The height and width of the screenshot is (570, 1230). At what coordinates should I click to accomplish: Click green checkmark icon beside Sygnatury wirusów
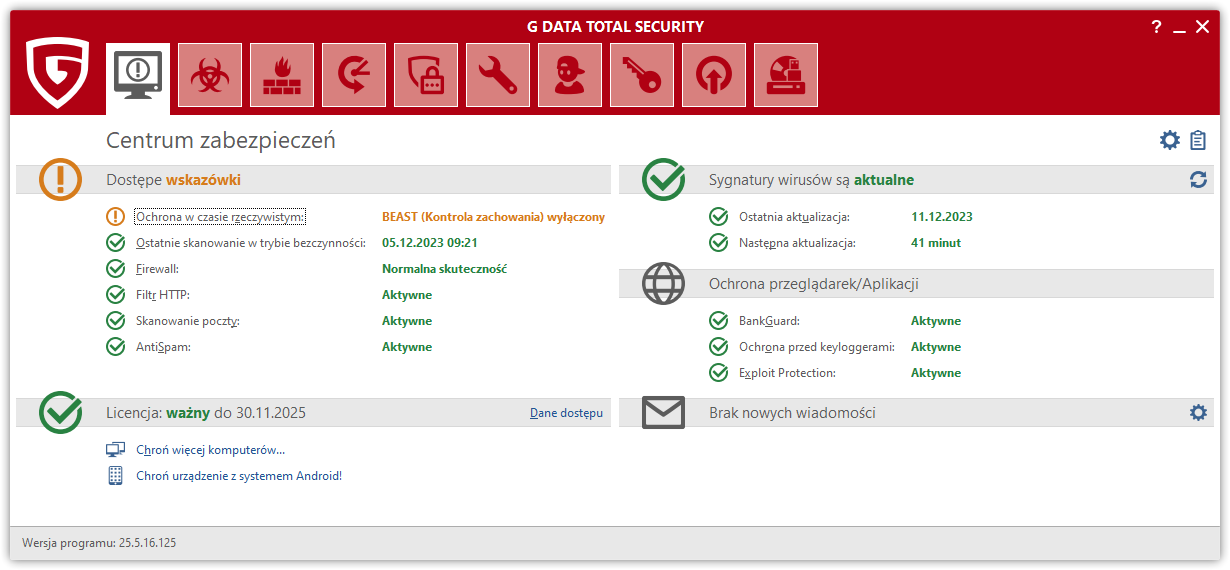tap(663, 180)
